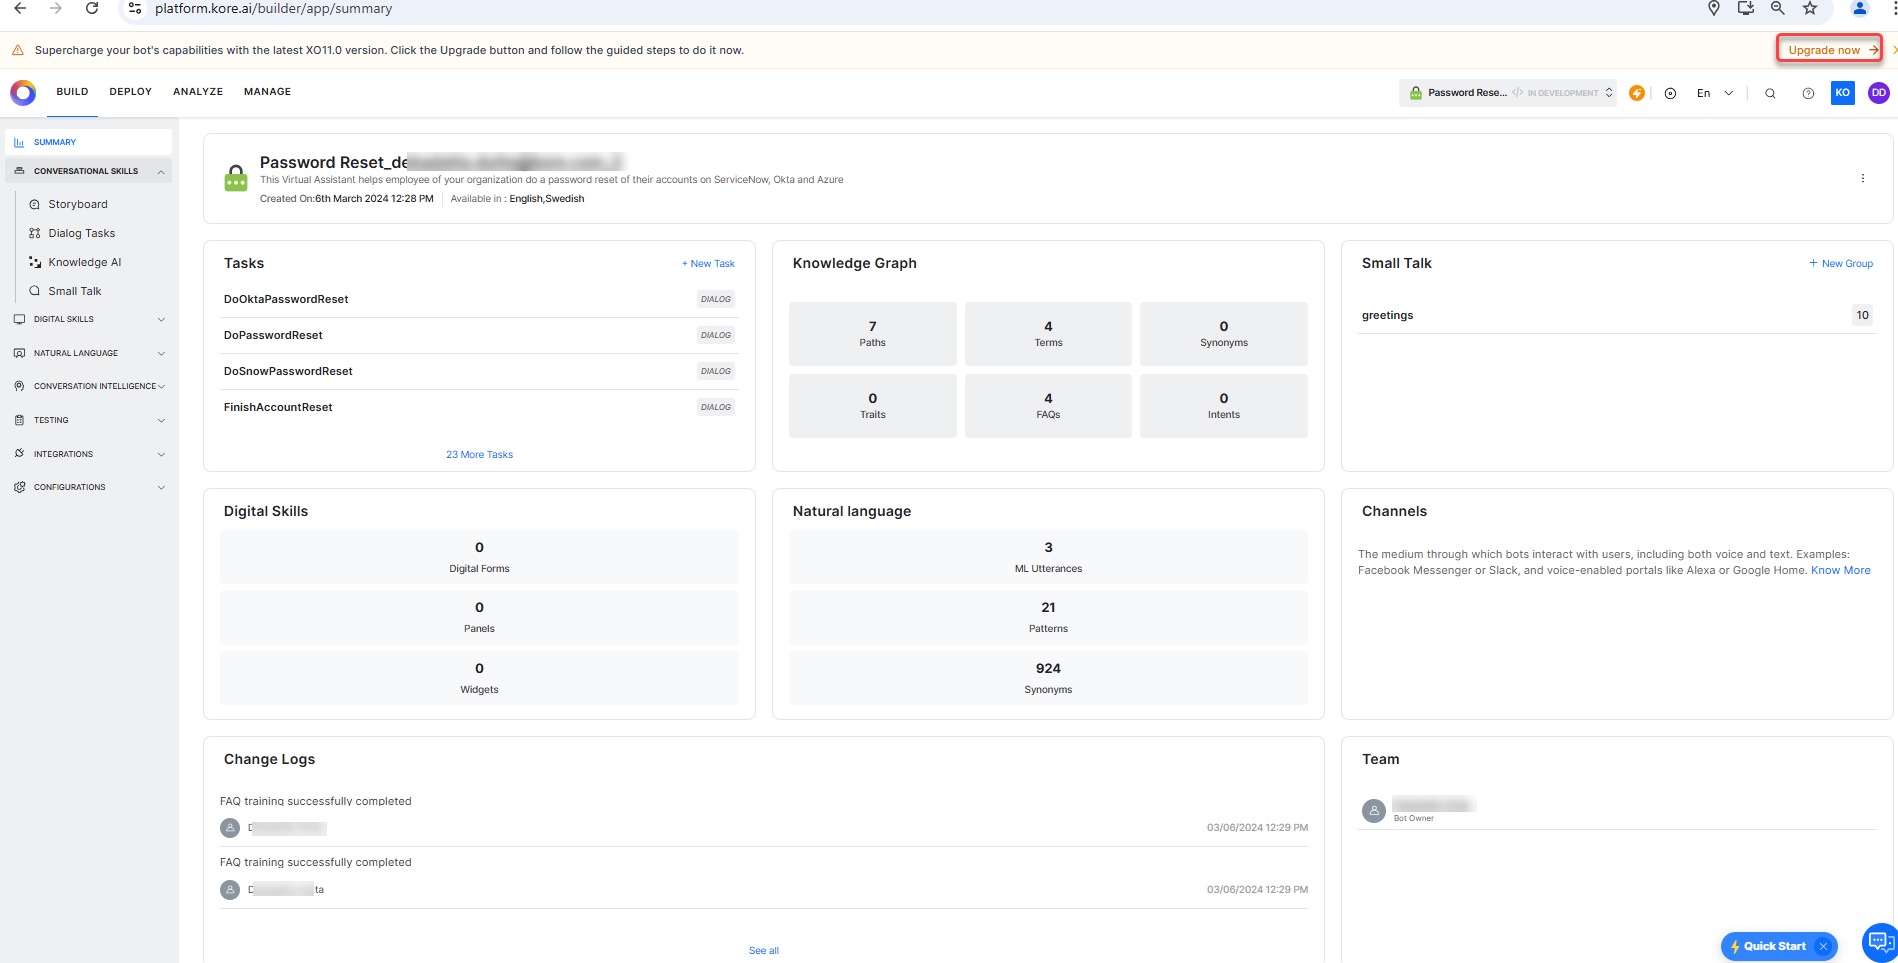1898x963 pixels.
Task: Close the Quick Start widget
Action: (x=1823, y=946)
